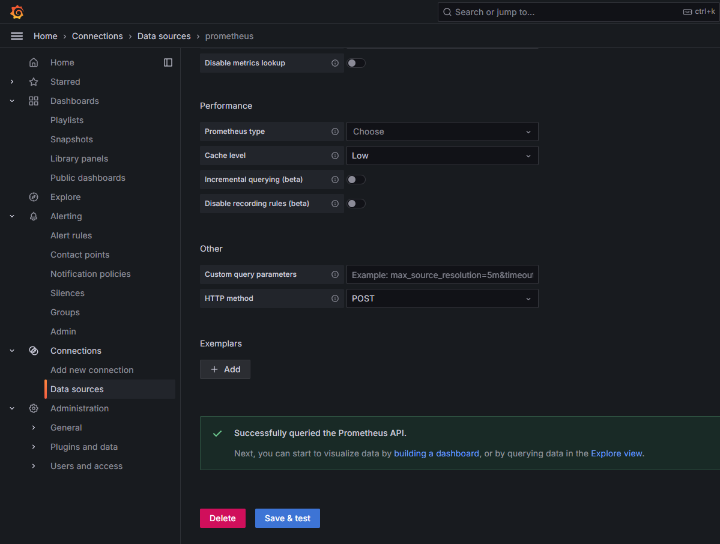
Task: Open alerting Admin page
Action: [x=63, y=331]
